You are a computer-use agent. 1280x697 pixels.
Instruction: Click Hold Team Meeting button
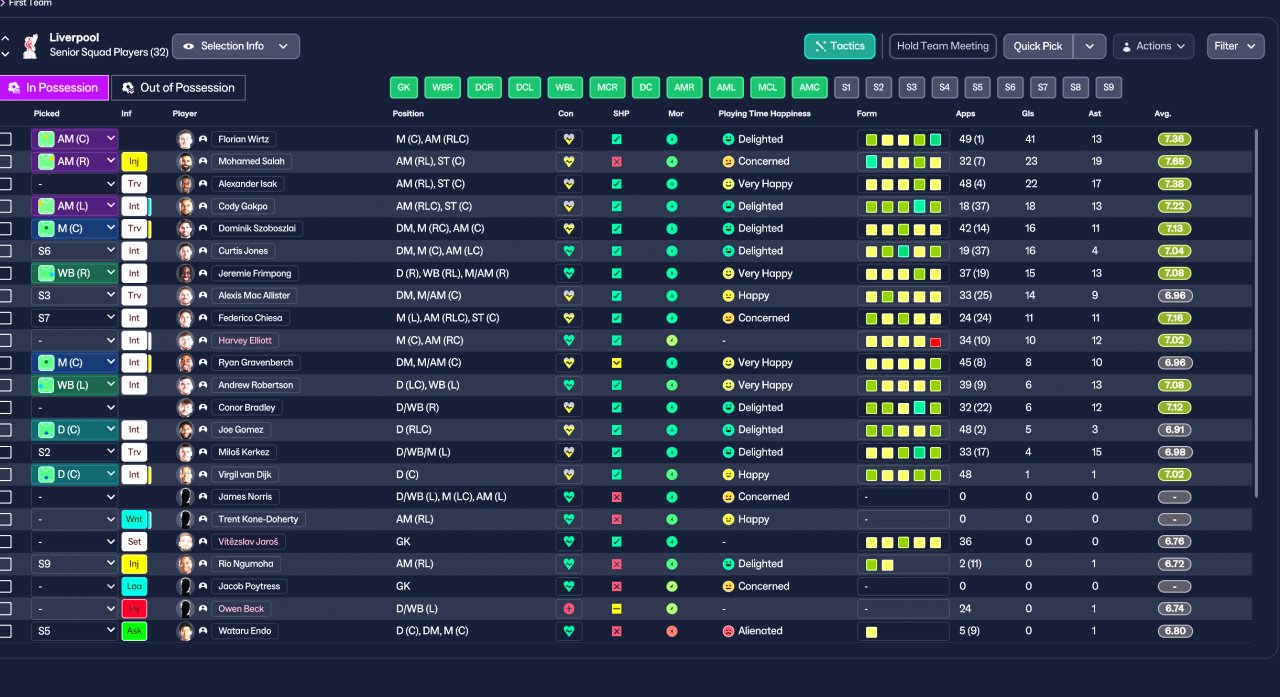click(x=942, y=46)
